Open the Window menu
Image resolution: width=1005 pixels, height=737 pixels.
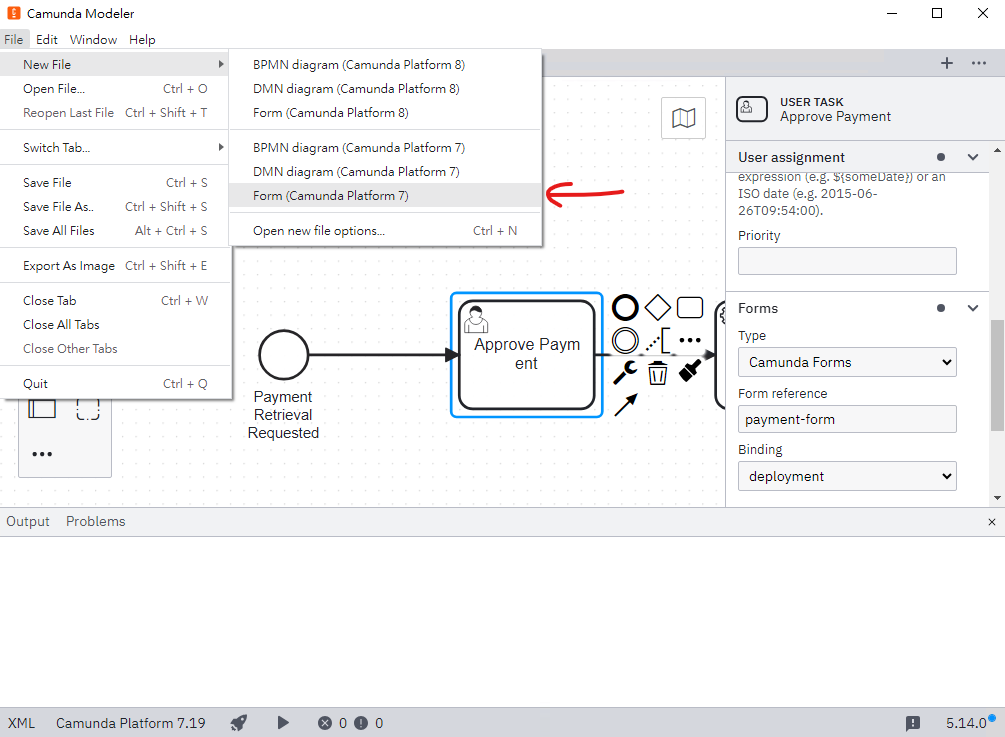click(94, 39)
